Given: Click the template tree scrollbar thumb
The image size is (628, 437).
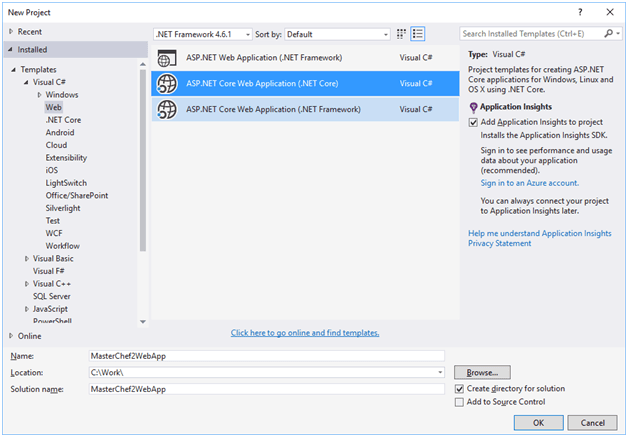Looking at the screenshot, I should [143, 160].
